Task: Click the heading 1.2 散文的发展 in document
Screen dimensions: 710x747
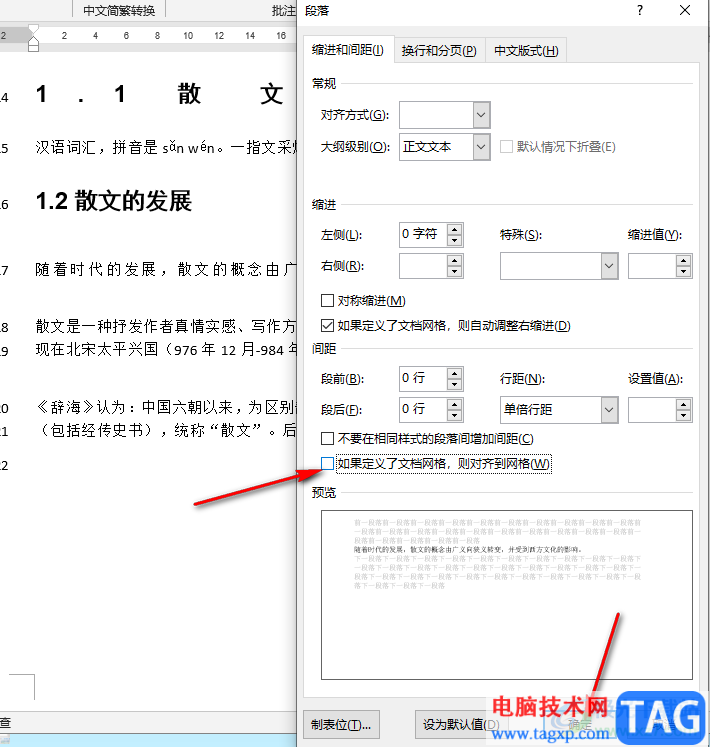Action: pos(114,201)
